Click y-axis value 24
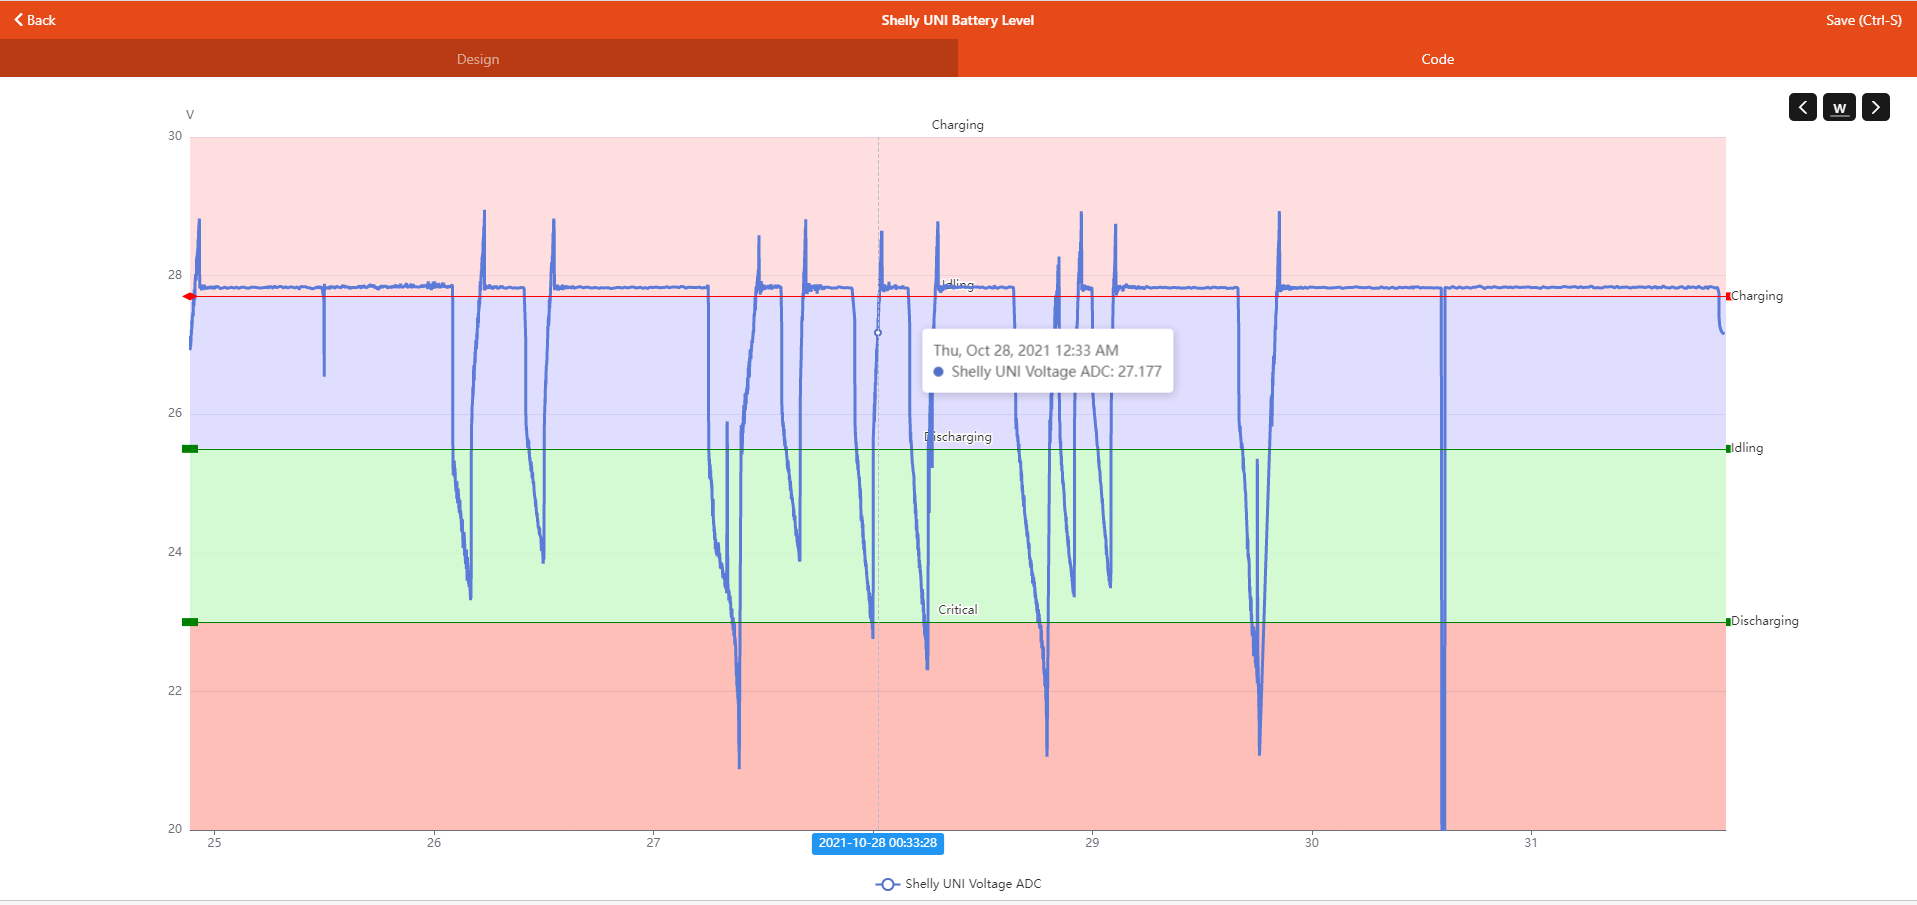Viewport: 1917px width, 905px height. [x=175, y=552]
